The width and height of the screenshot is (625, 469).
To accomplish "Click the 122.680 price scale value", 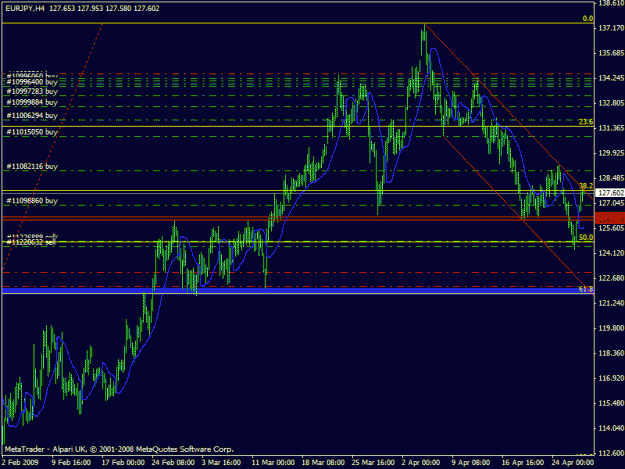I will coord(611,278).
